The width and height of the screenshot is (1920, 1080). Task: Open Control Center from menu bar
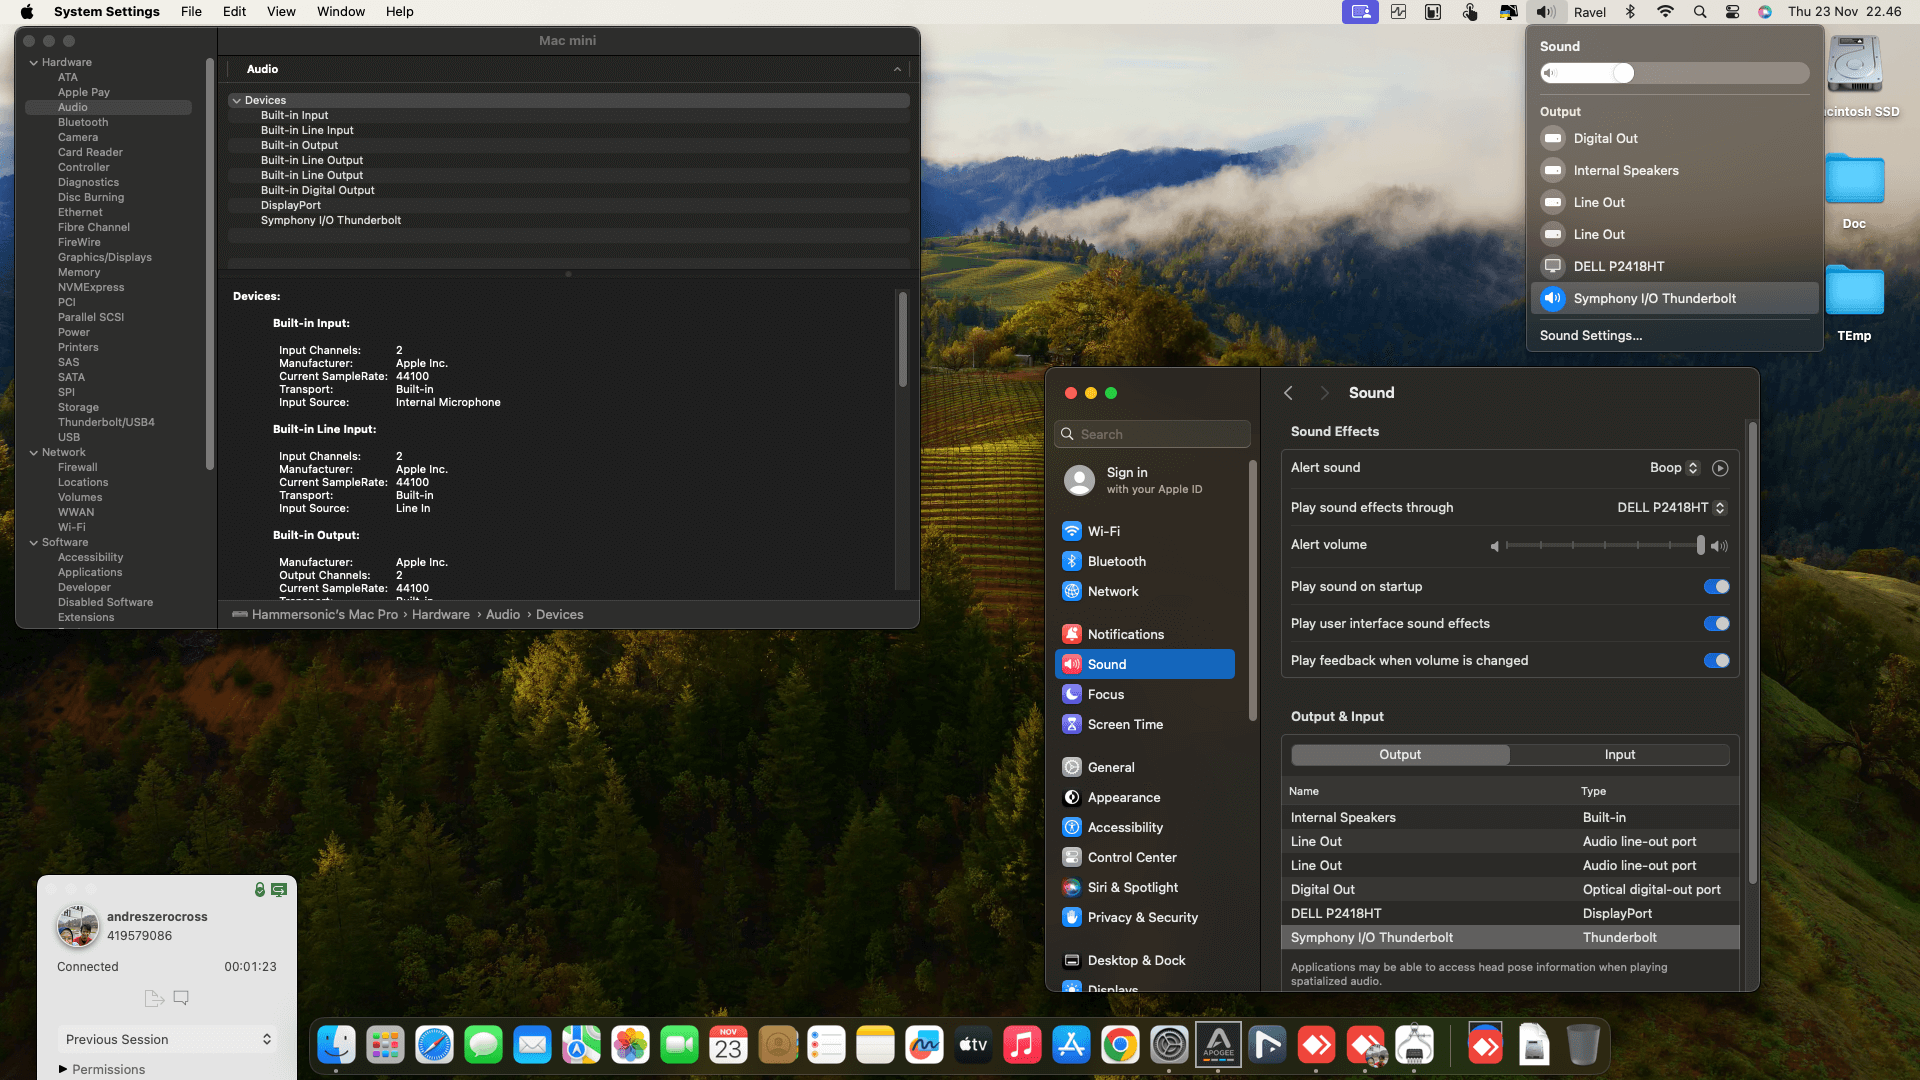click(x=1733, y=12)
